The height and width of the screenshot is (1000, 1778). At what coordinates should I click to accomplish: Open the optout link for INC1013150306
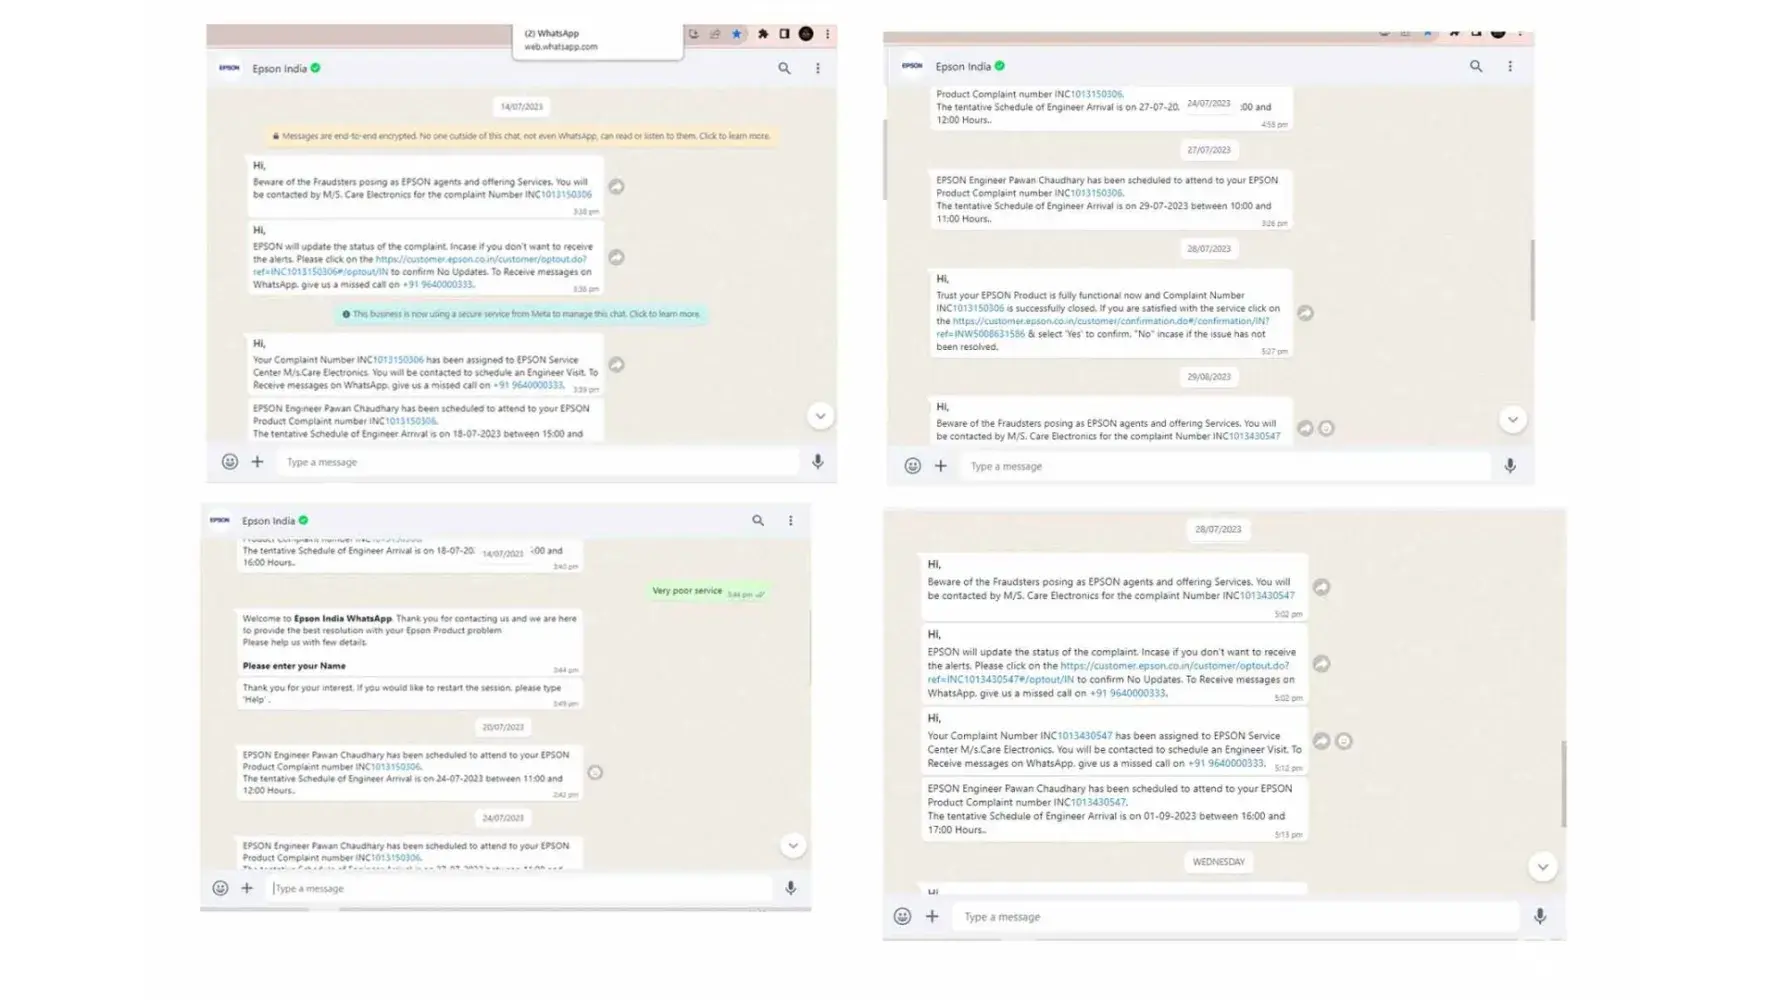tap(420, 265)
